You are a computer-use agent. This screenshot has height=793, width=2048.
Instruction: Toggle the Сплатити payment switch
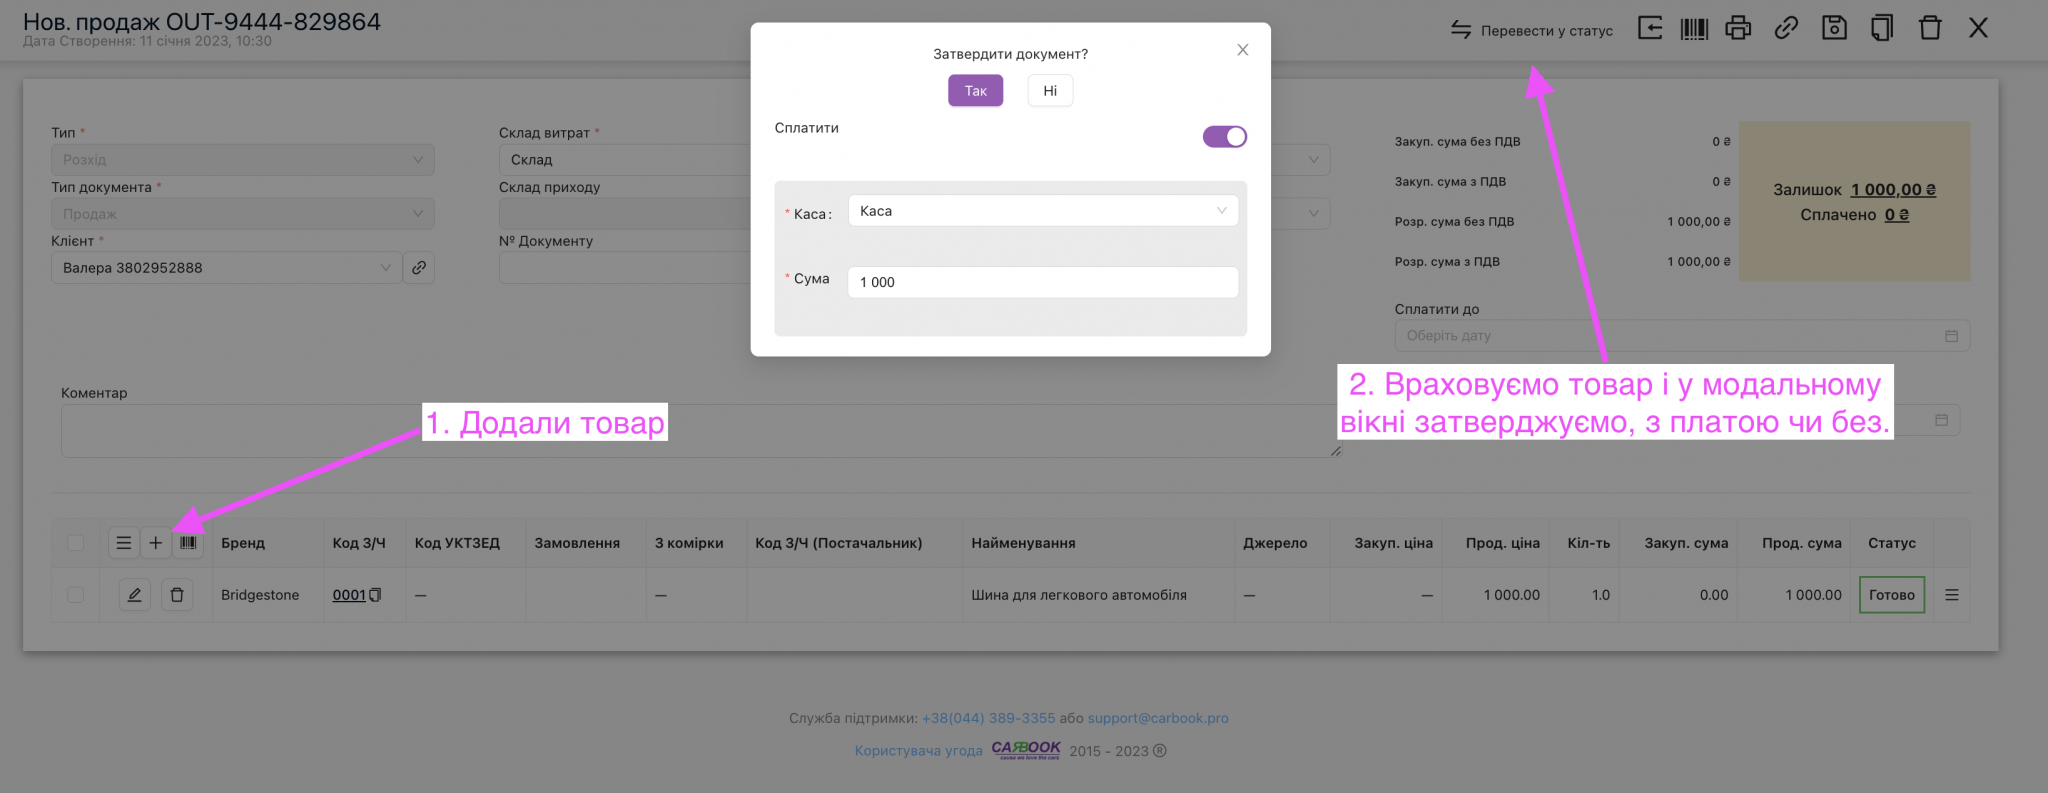click(1224, 137)
